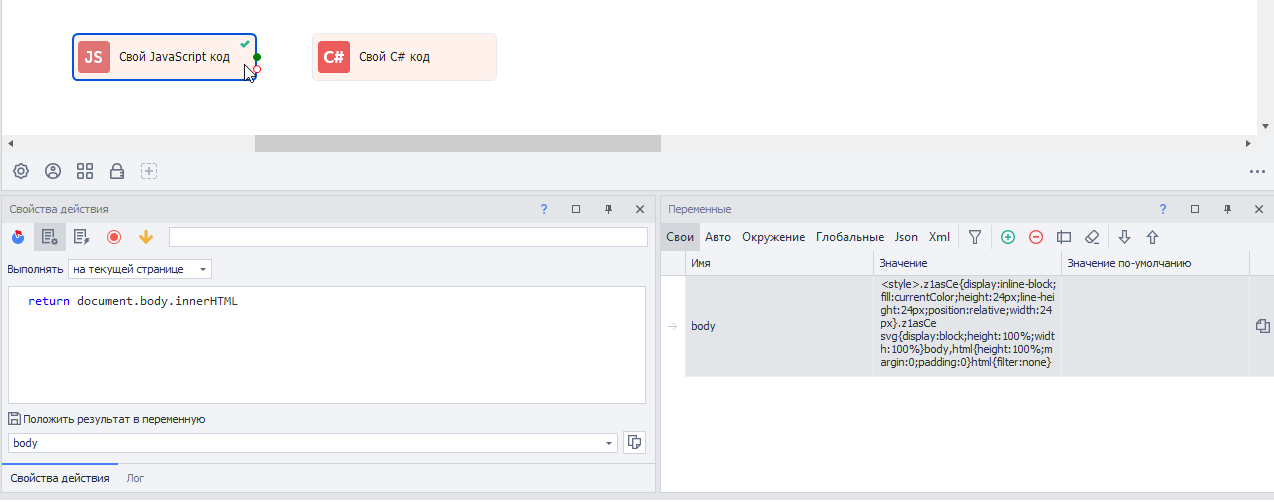The height and width of the screenshot is (502, 1274).
Task: Click the list-with-lightning icon
Action: coord(82,237)
